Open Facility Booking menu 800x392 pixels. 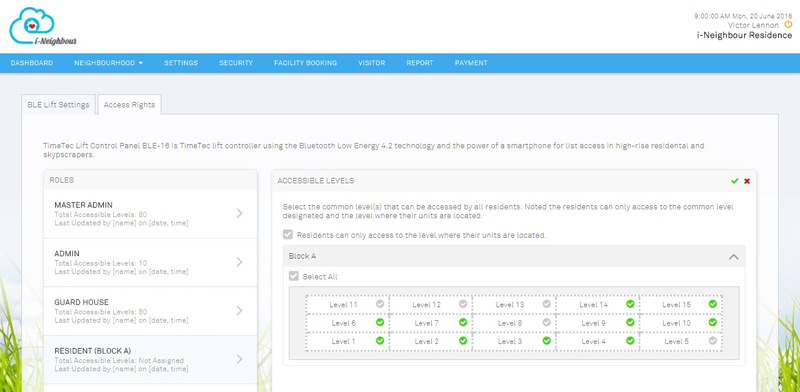coord(306,63)
